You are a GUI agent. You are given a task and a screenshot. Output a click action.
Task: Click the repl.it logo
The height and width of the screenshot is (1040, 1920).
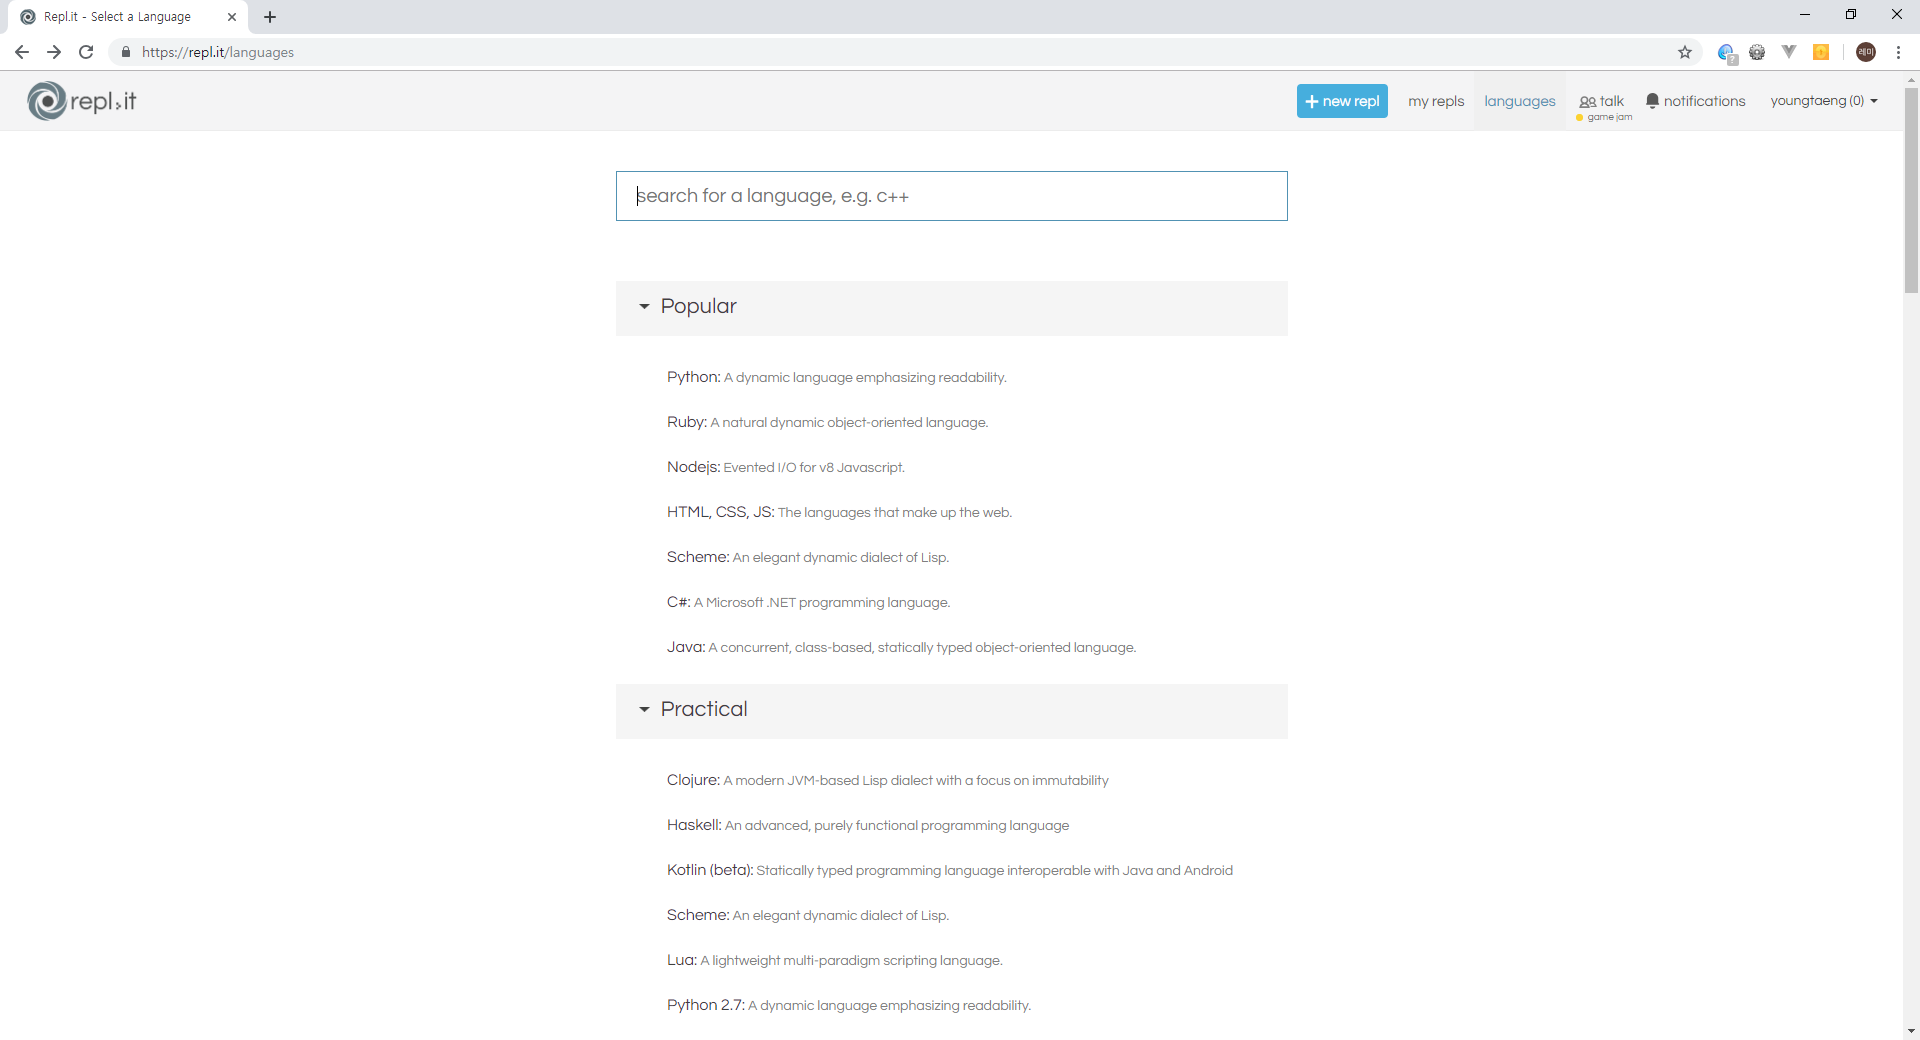pos(82,101)
